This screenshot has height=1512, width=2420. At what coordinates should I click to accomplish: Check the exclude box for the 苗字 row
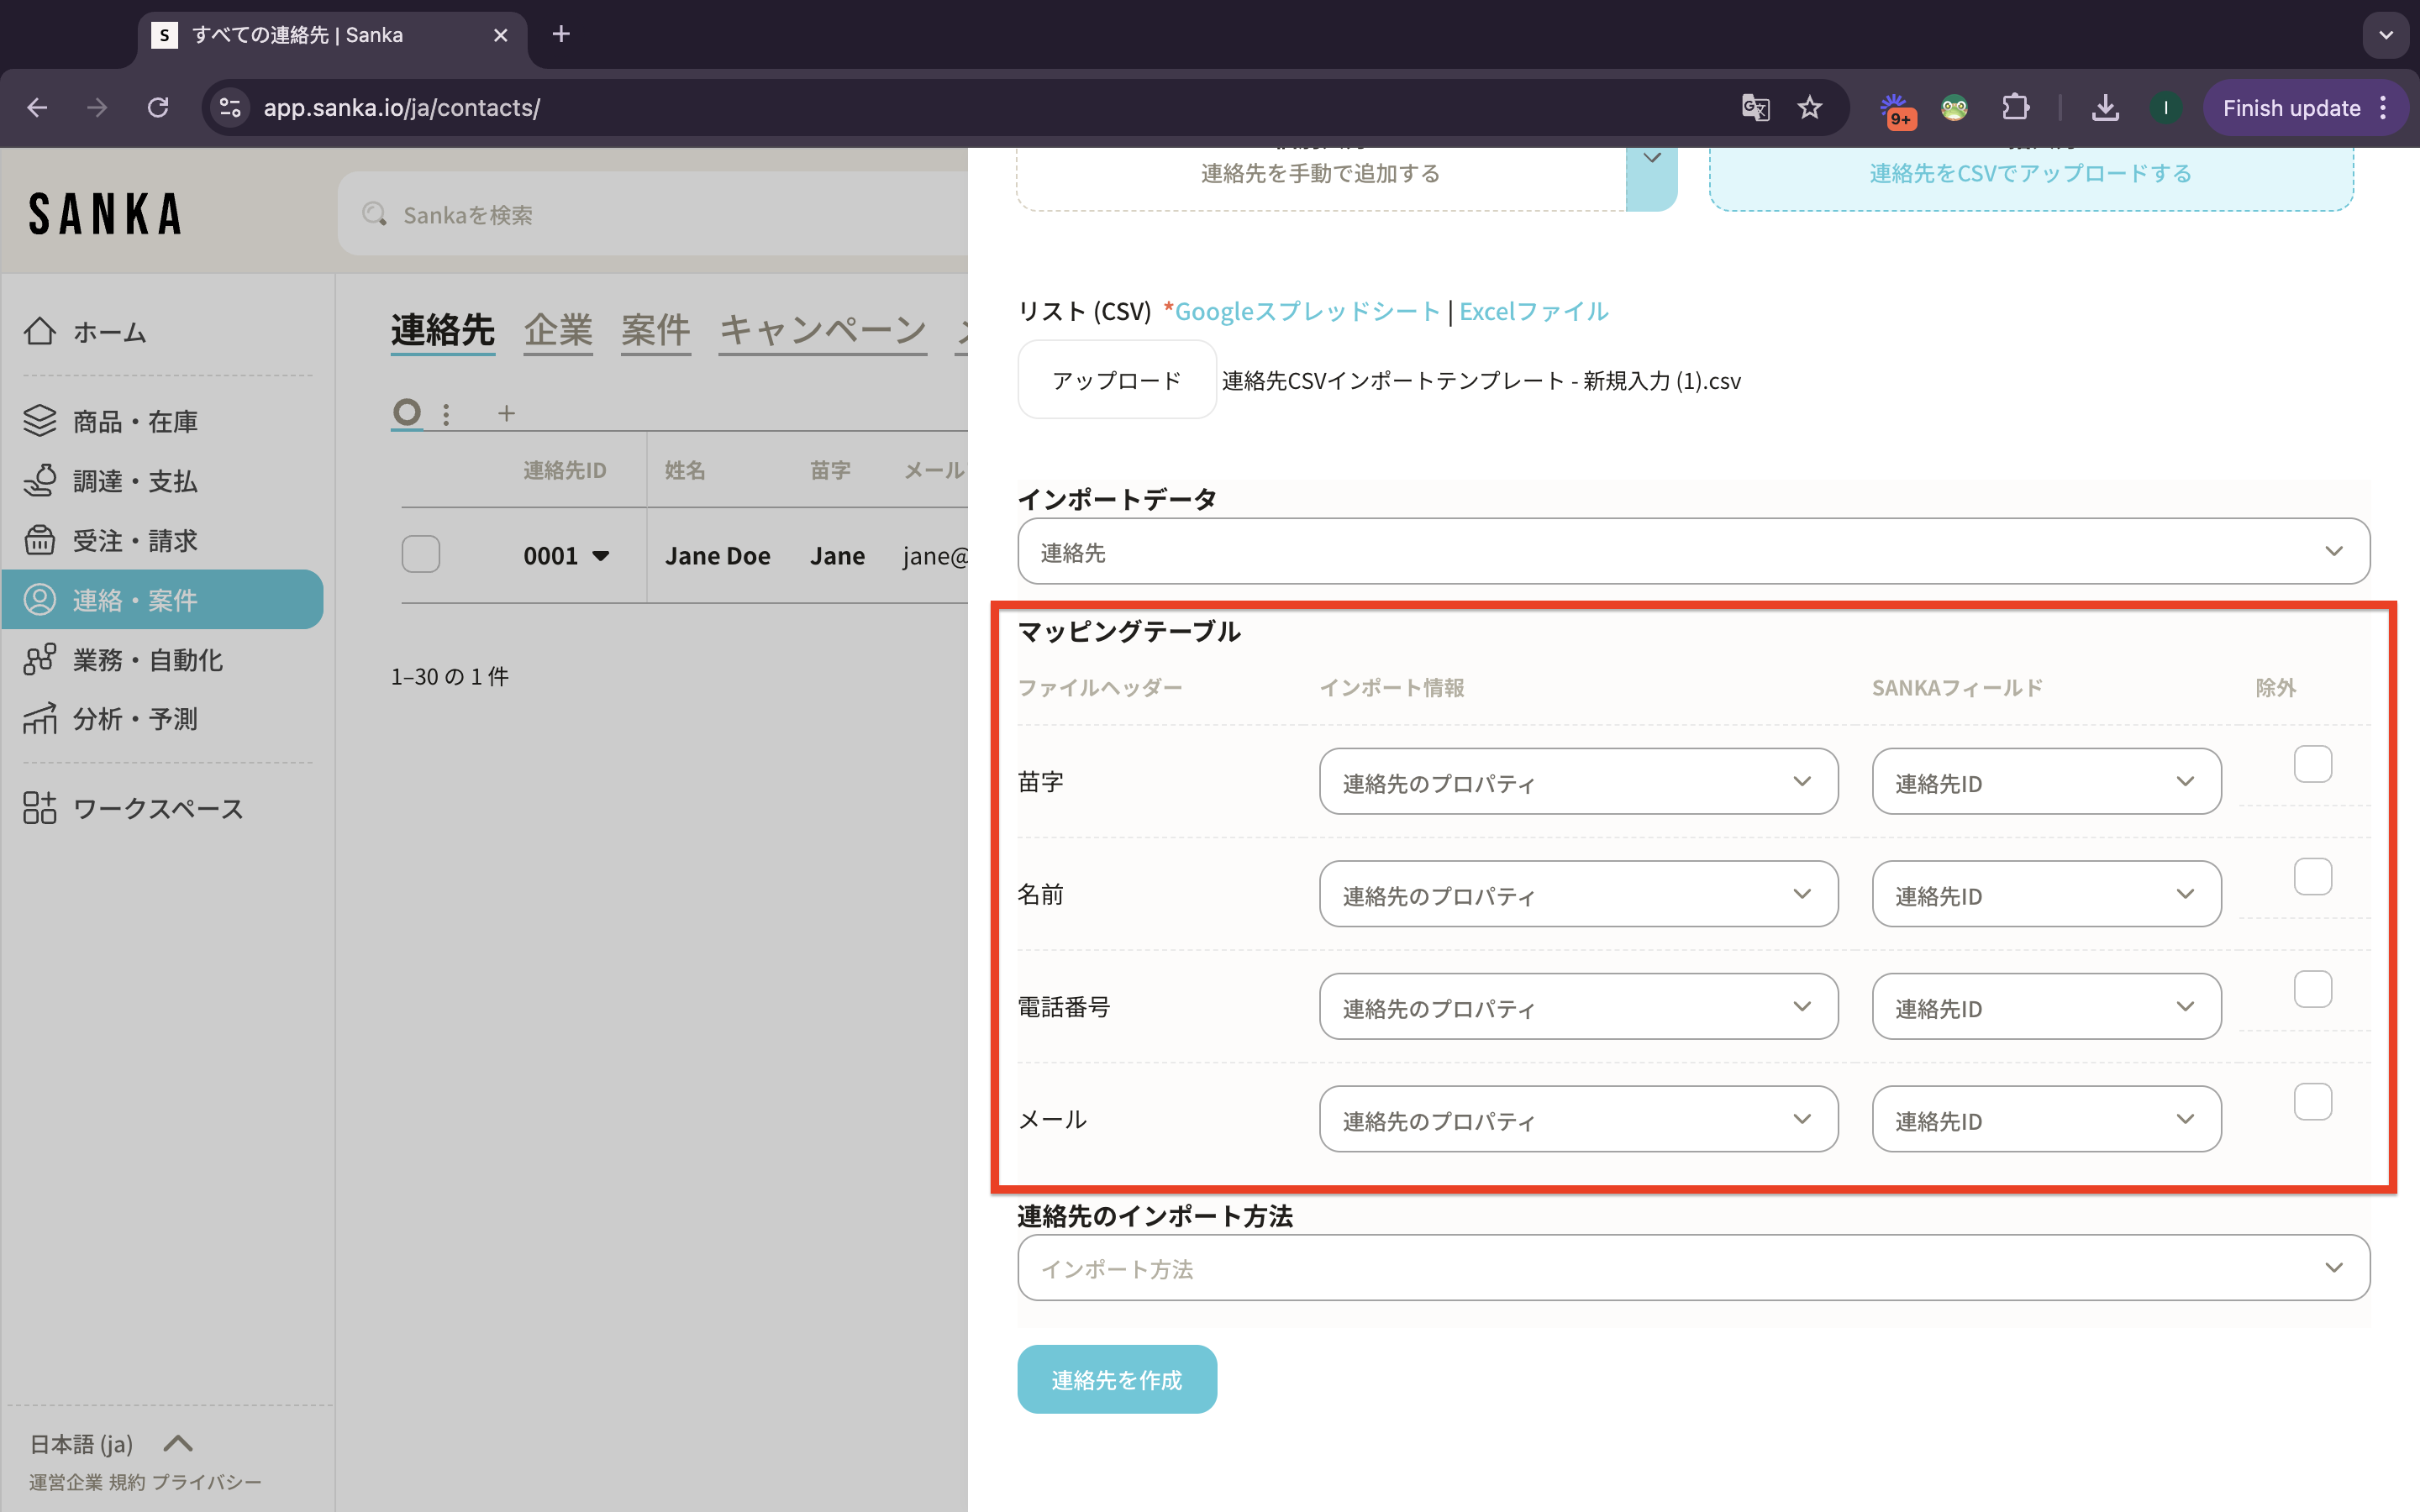coord(2312,765)
